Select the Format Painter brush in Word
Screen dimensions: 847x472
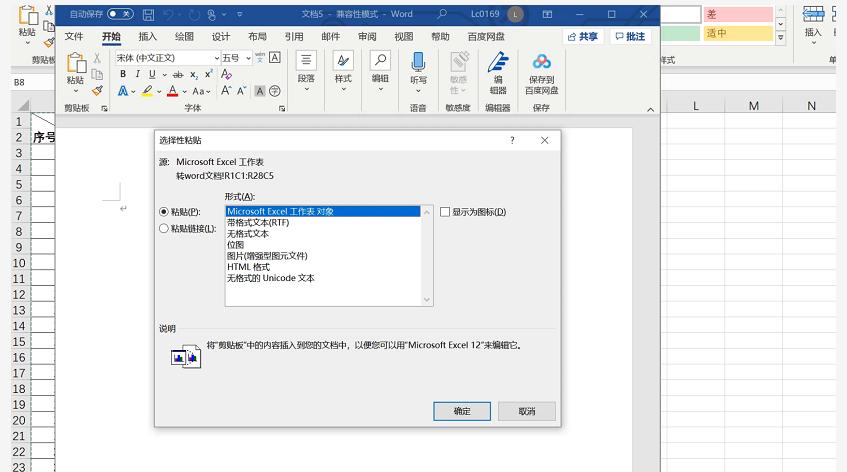[97, 90]
